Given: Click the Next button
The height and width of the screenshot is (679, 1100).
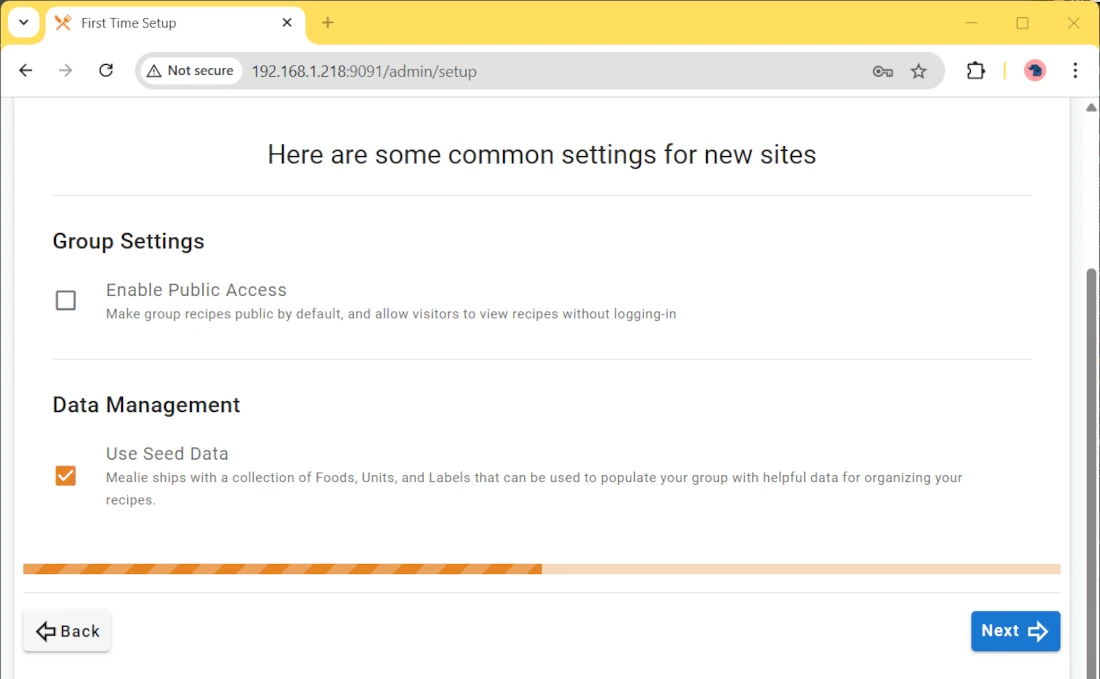Looking at the screenshot, I should (1015, 631).
